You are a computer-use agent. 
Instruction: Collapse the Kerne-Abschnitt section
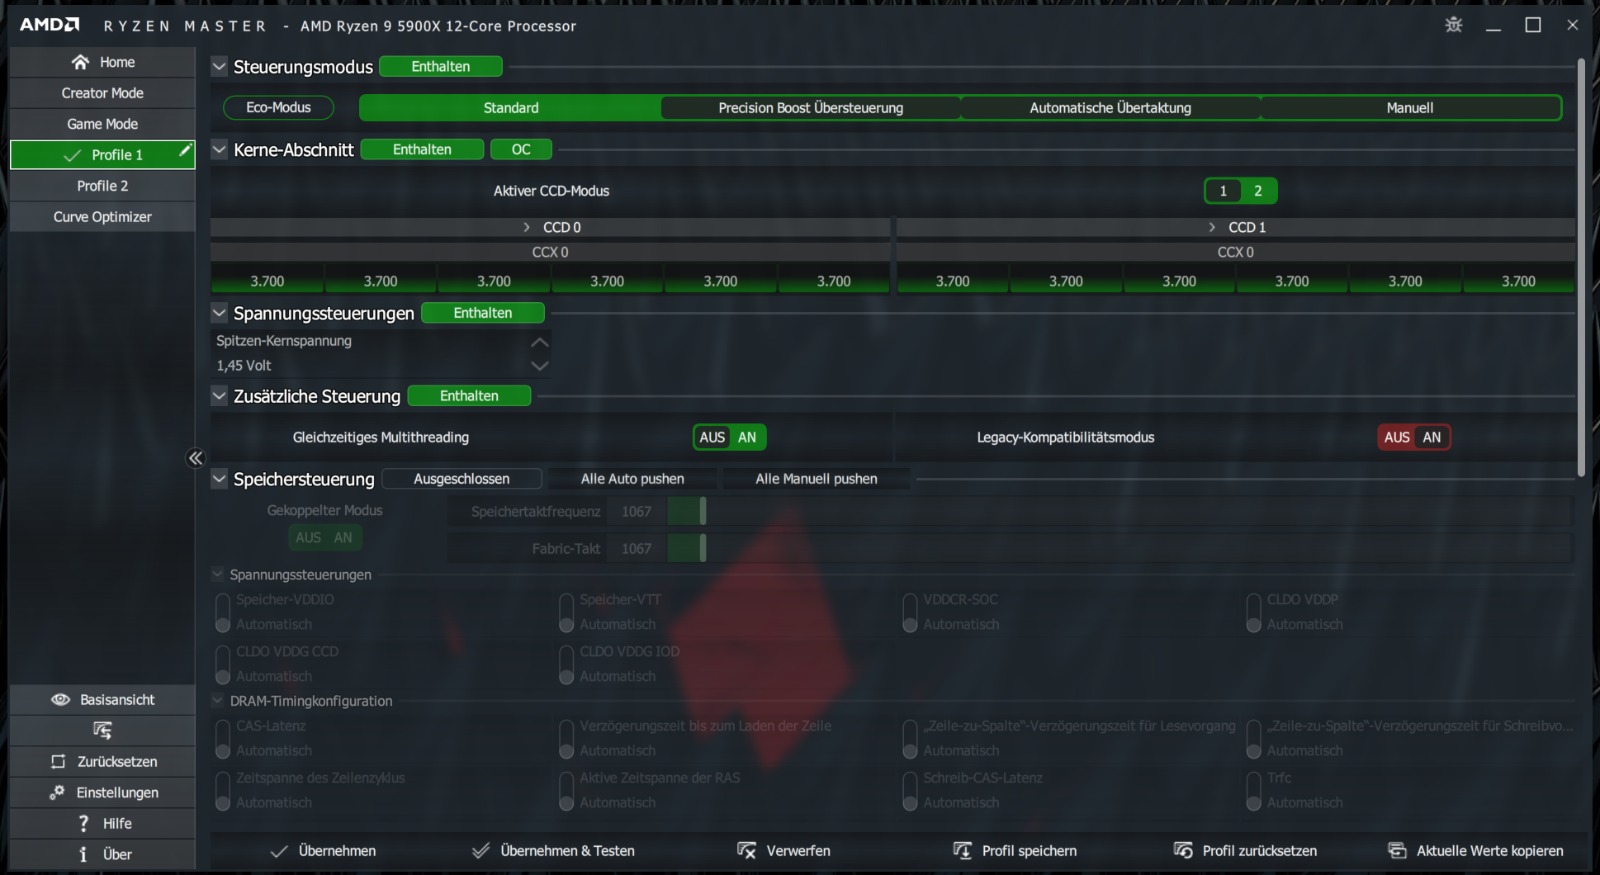(220, 150)
